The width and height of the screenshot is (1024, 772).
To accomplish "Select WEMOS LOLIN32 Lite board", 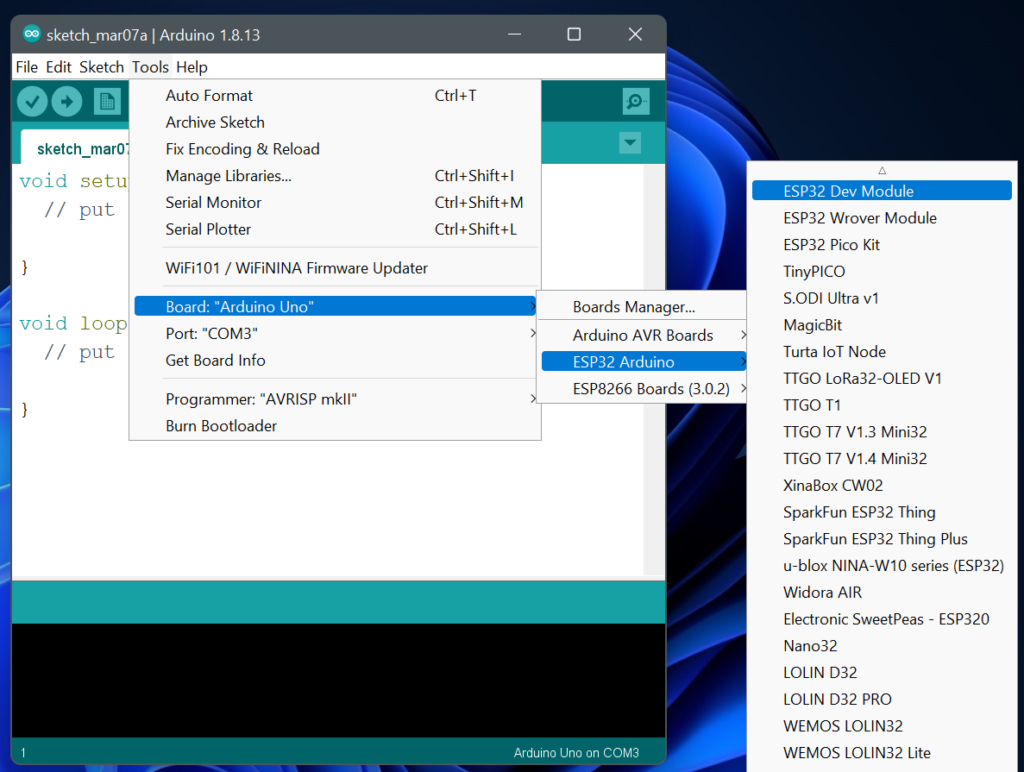I will [882, 753].
